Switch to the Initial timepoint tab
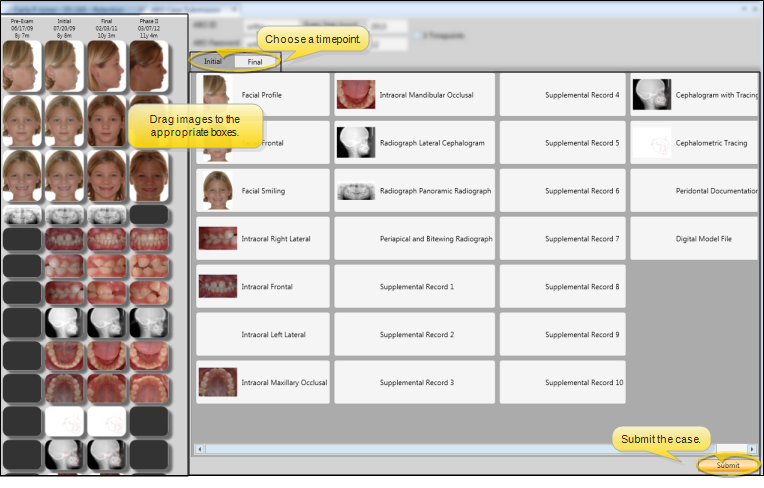 pyautogui.click(x=212, y=62)
